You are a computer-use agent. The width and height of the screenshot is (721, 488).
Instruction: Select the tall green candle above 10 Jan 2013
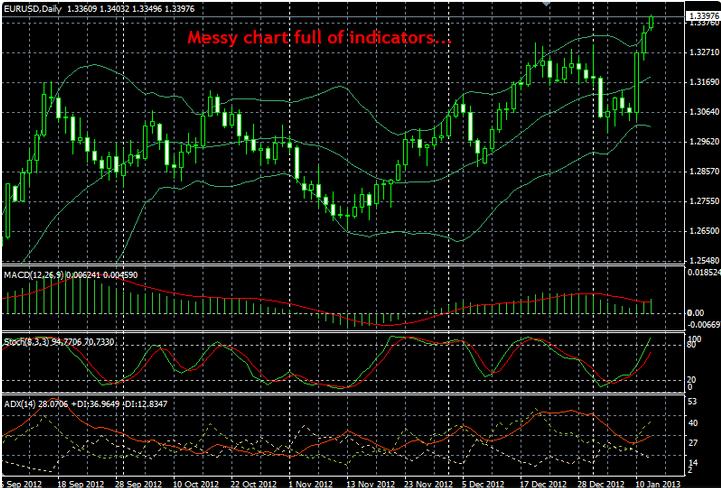[x=637, y=83]
